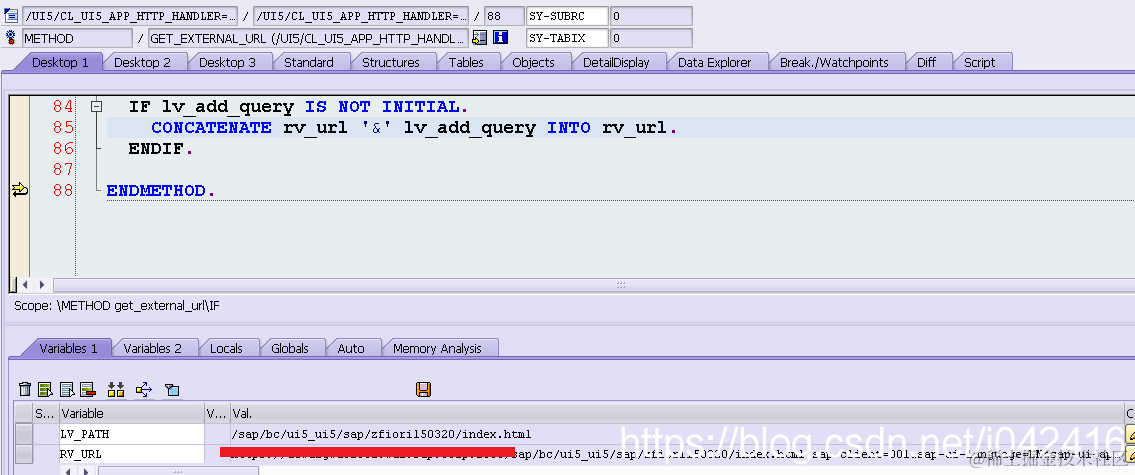Image resolution: width=1135 pixels, height=475 pixels.
Task: Switch to Desktop 1 tab
Action: point(60,62)
